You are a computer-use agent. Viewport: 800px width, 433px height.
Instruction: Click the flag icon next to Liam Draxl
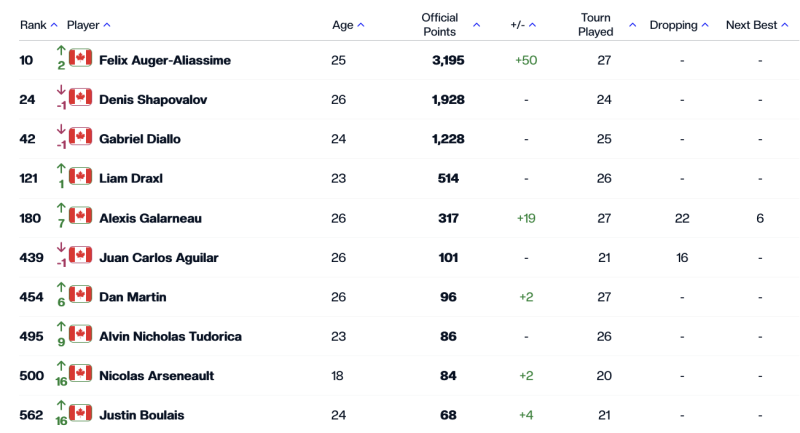point(81,176)
